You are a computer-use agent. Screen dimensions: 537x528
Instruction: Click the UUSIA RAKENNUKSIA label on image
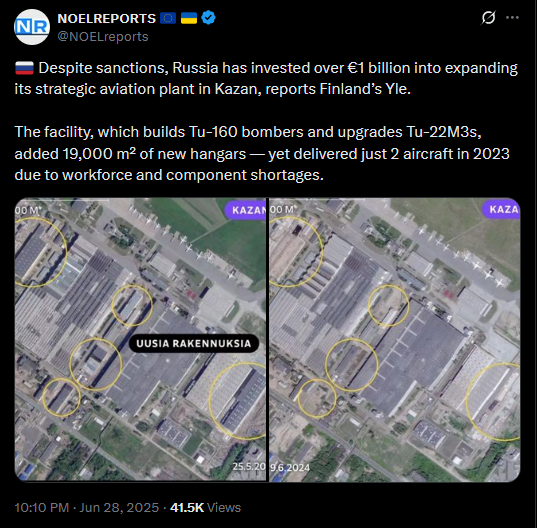194,343
